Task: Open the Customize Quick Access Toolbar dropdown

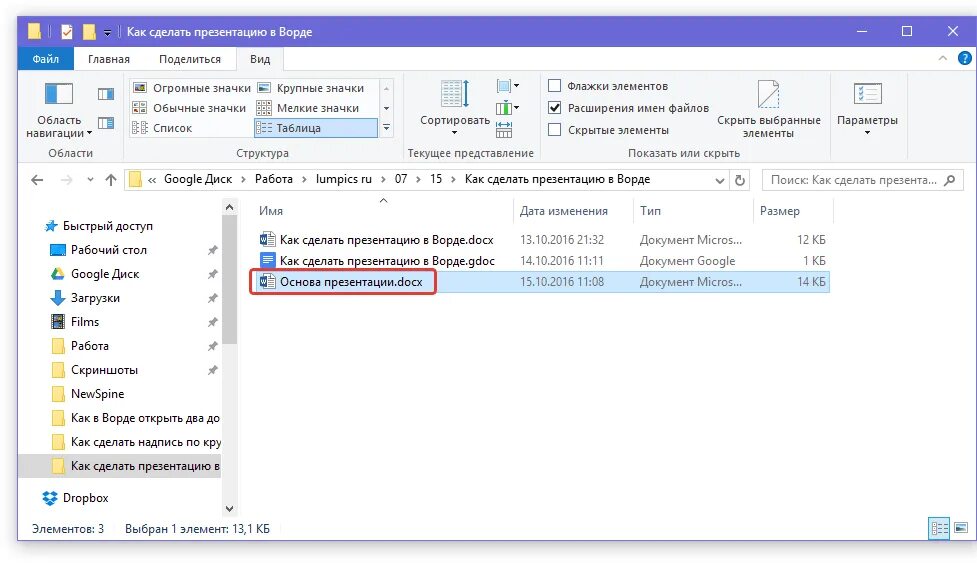Action: [107, 32]
